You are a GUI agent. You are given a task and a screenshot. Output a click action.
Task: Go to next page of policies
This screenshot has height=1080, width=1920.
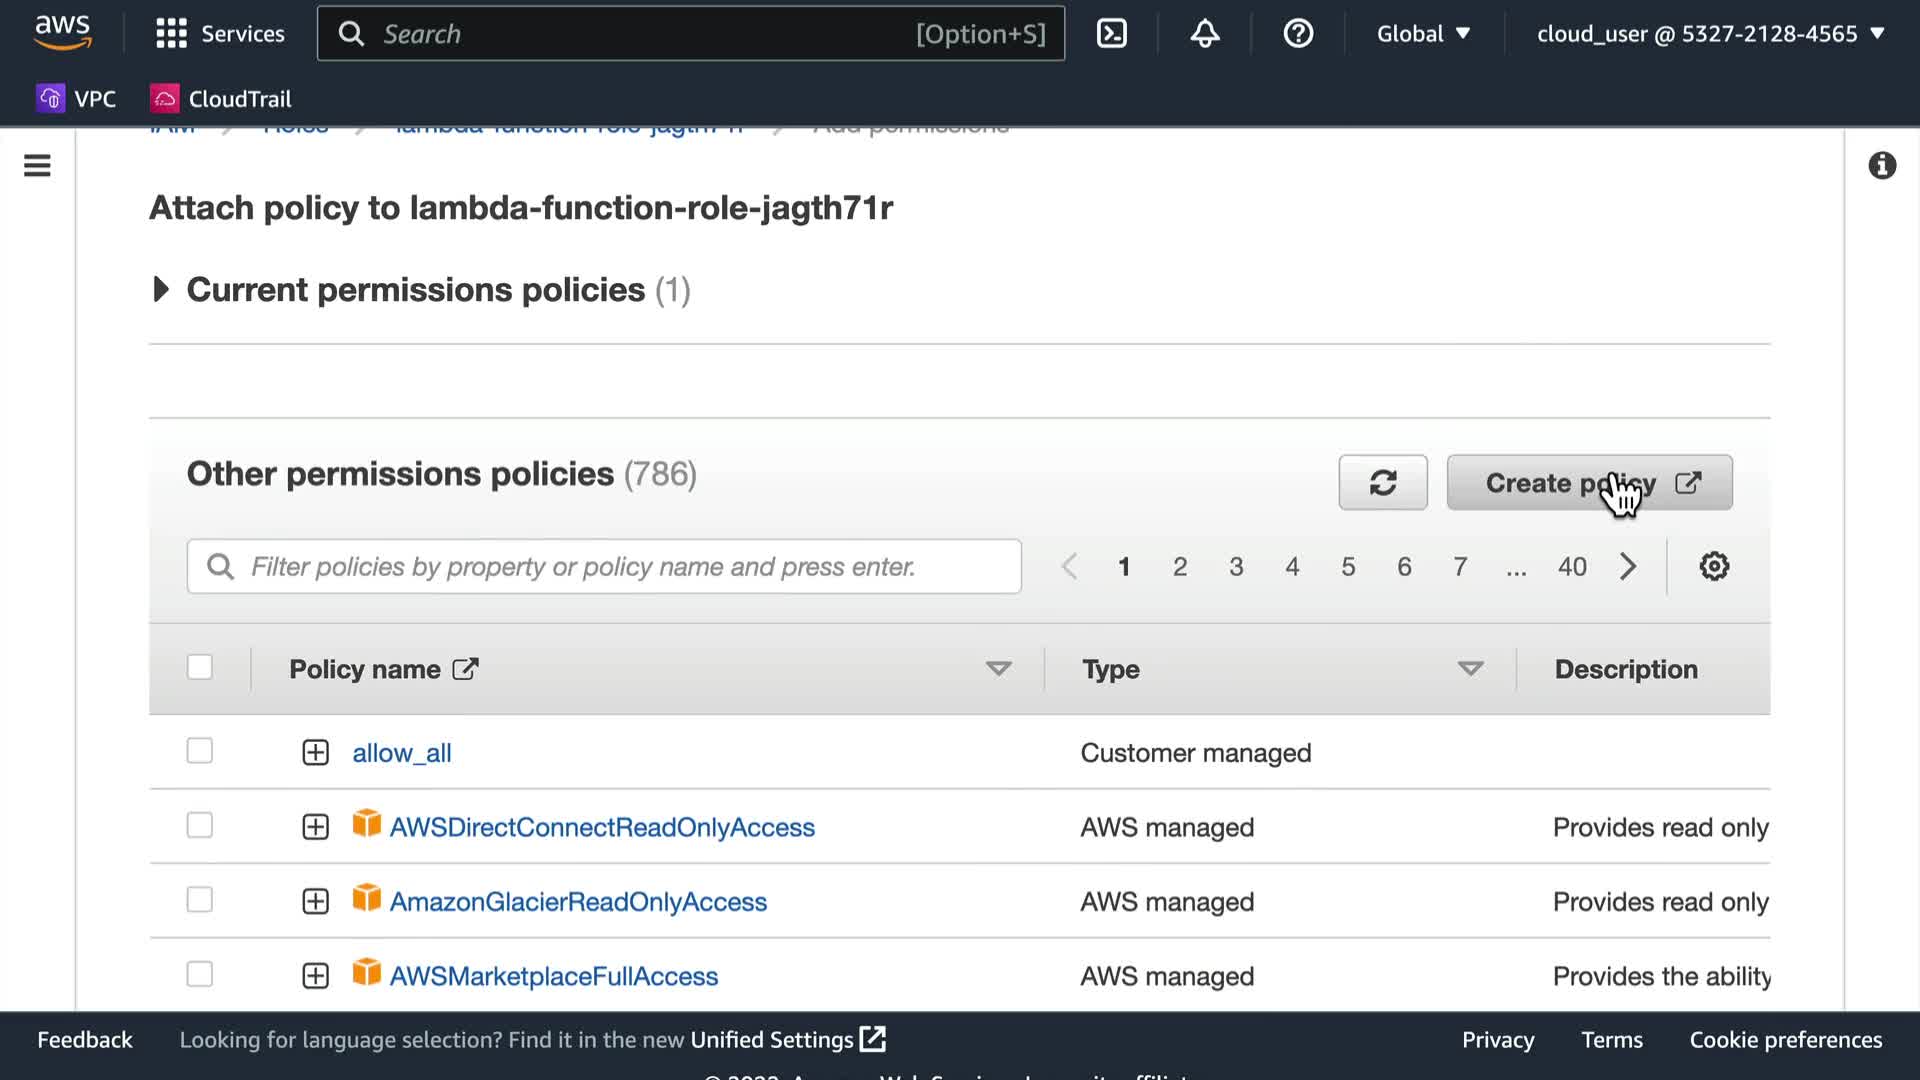[x=1628, y=567]
